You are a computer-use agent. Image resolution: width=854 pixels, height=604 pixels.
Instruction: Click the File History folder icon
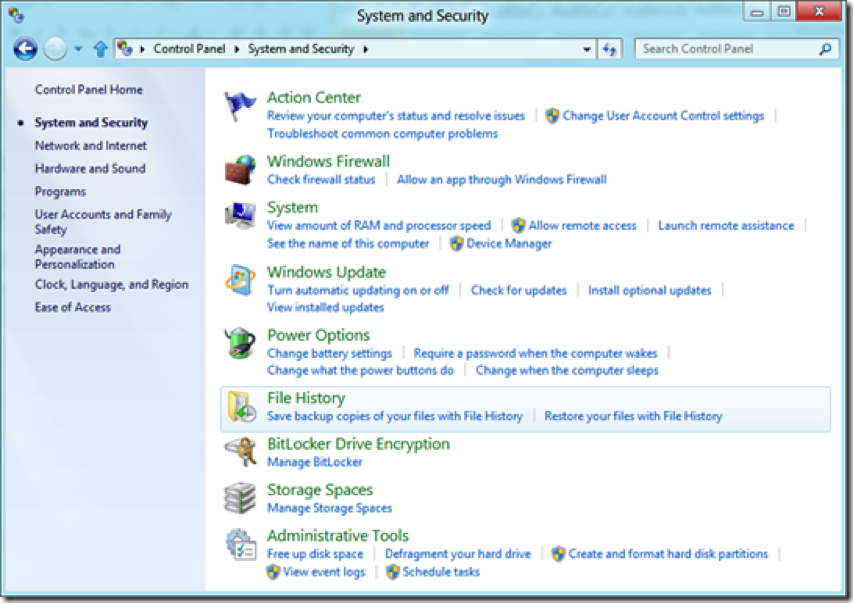point(242,406)
